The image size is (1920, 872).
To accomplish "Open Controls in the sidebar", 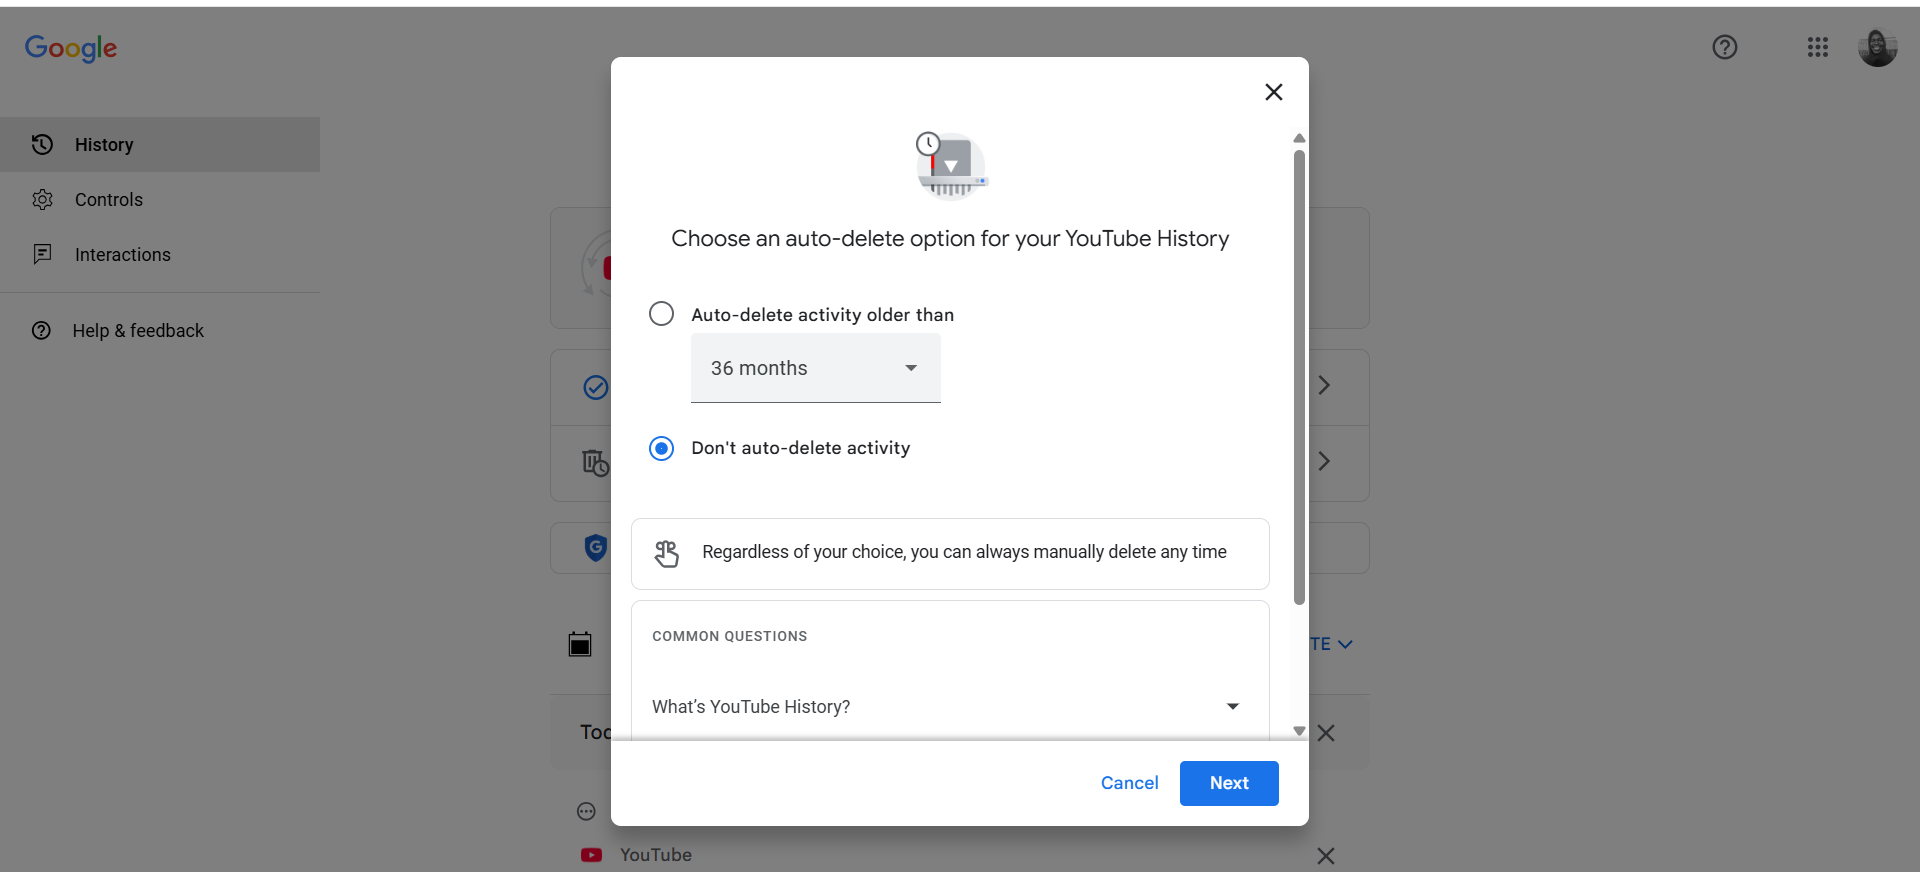I will click(x=160, y=200).
